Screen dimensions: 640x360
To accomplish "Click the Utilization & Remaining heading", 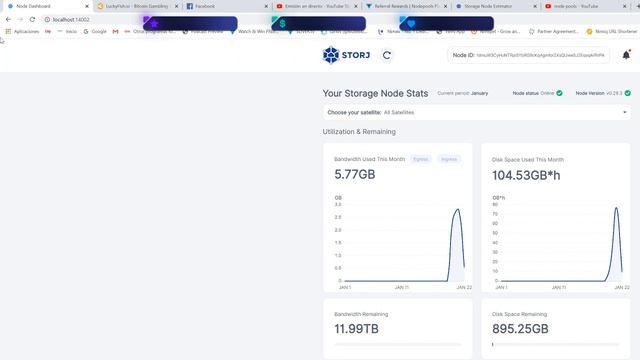I will click(359, 132).
